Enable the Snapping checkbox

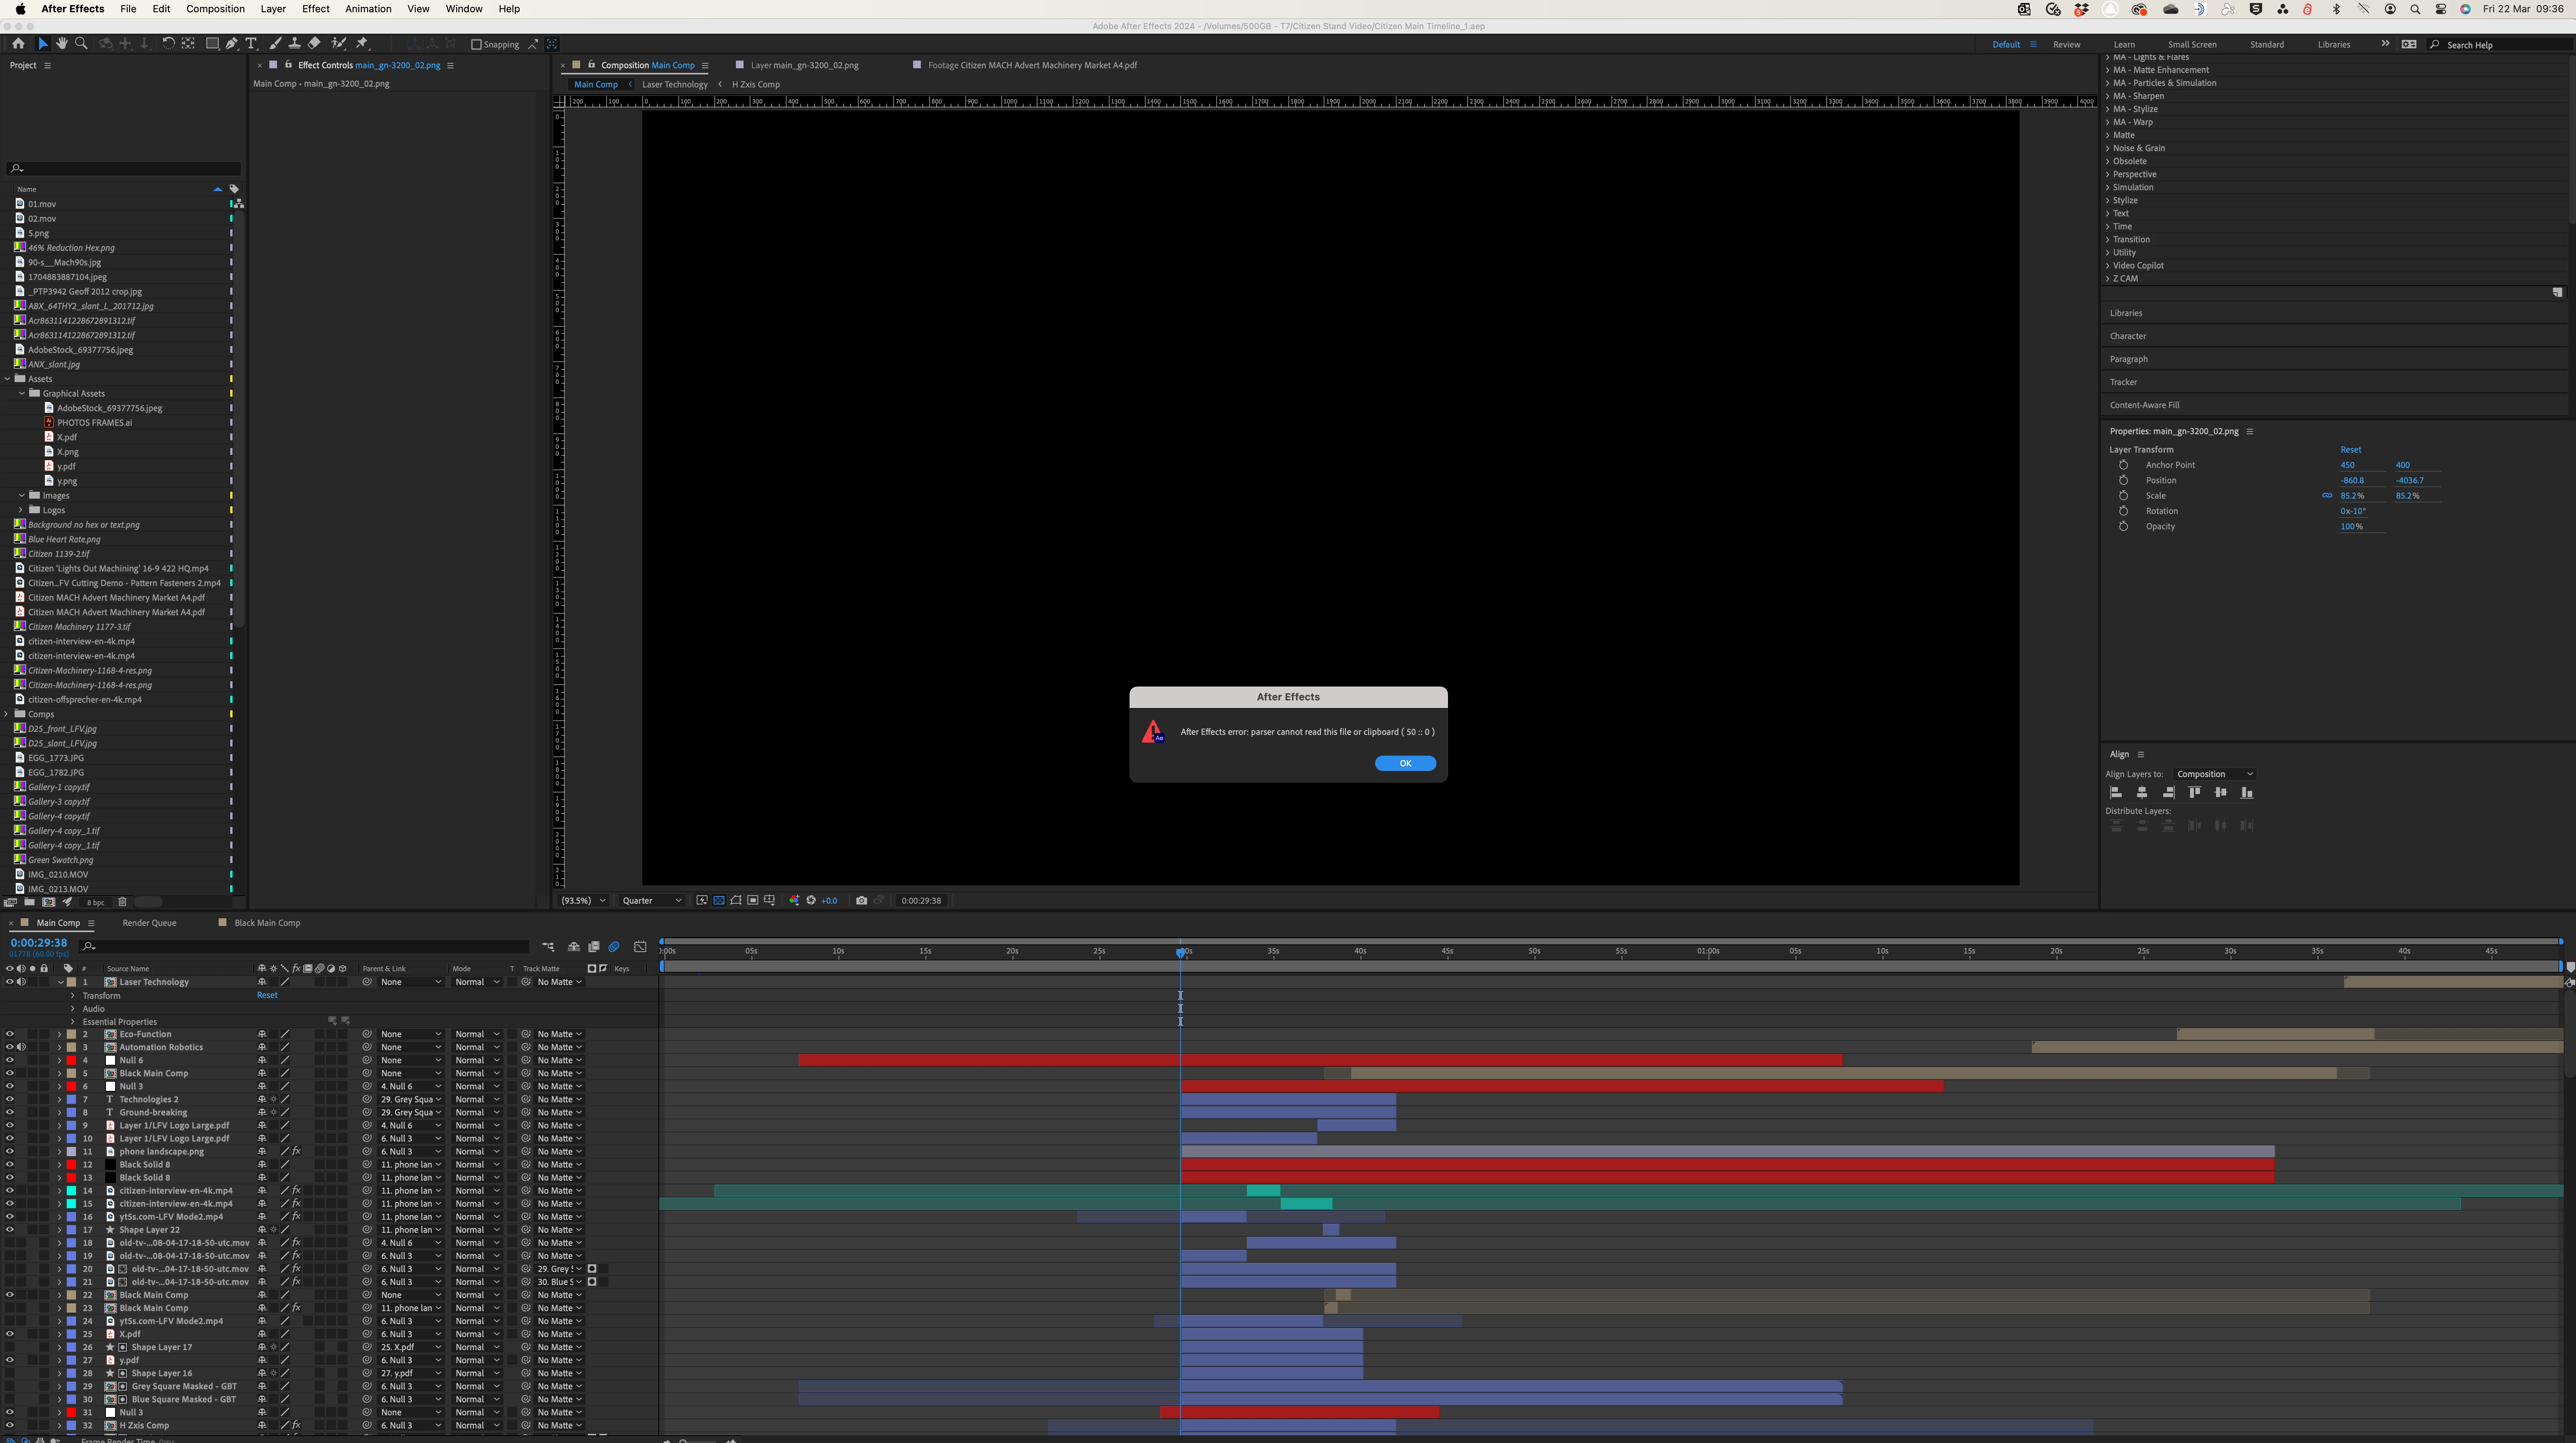[x=477, y=44]
